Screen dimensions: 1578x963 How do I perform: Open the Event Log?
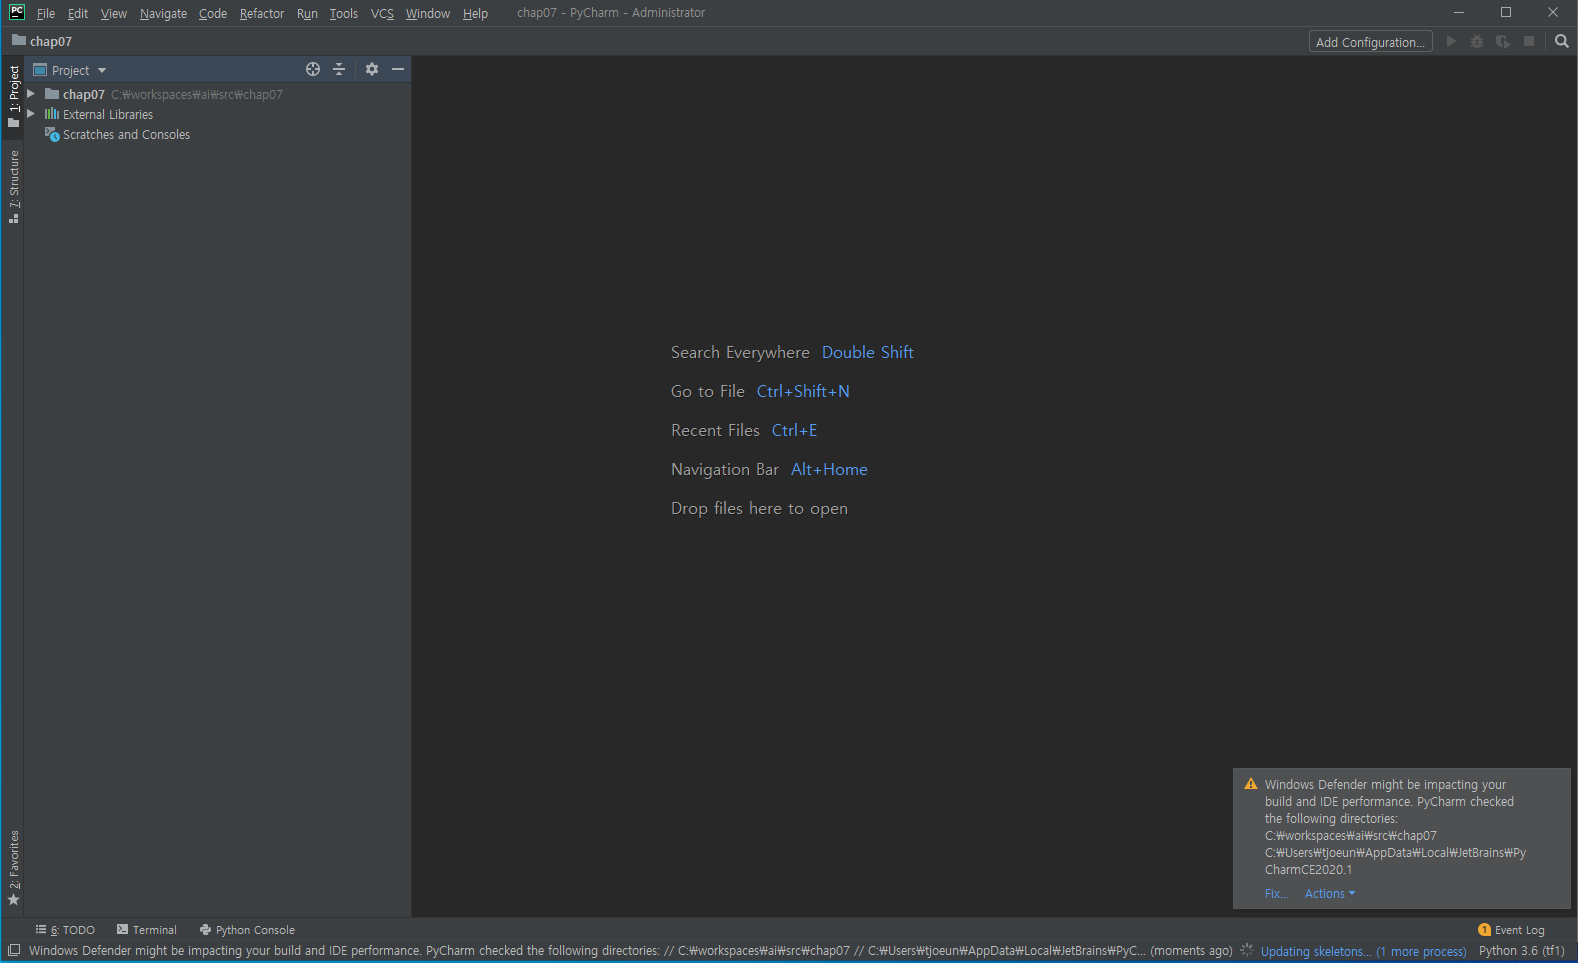[x=1511, y=930]
